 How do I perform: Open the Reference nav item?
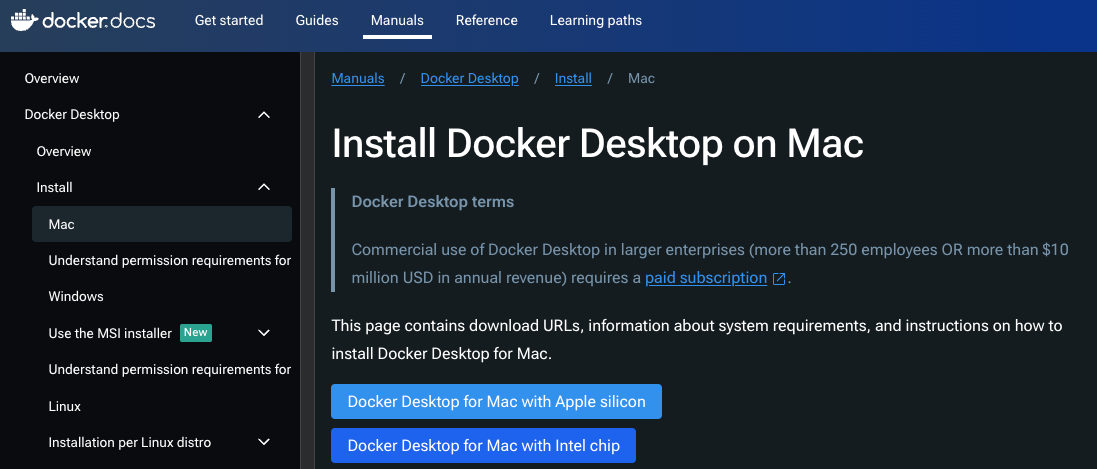(486, 20)
